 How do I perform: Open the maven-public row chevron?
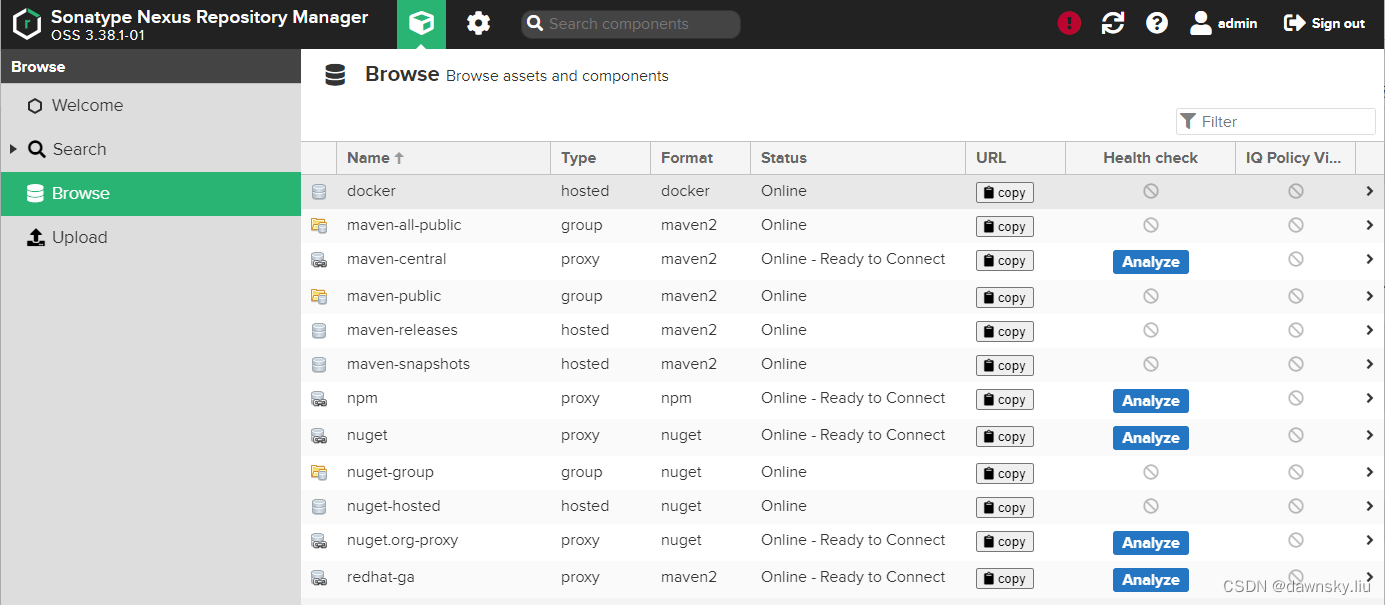tap(1369, 296)
